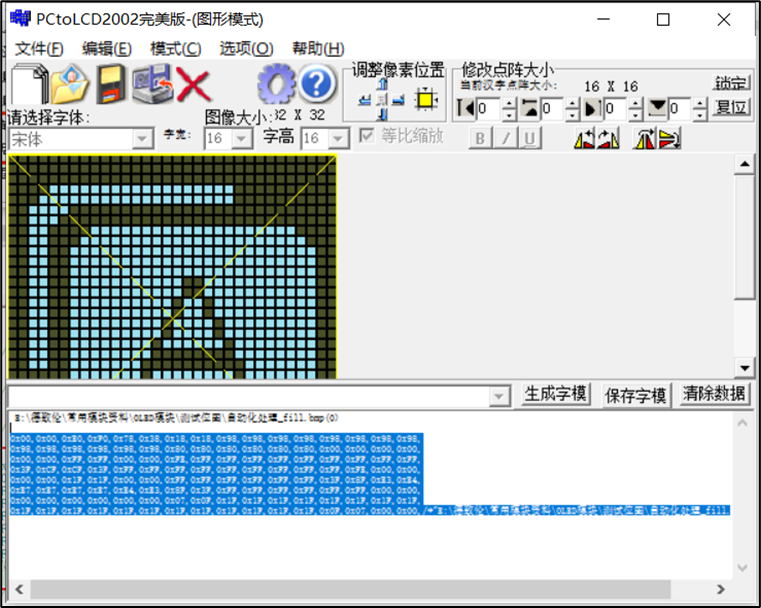Screen dimensions: 761x608
Task: Flip image horizontally with mirror icon
Action: [x=645, y=139]
